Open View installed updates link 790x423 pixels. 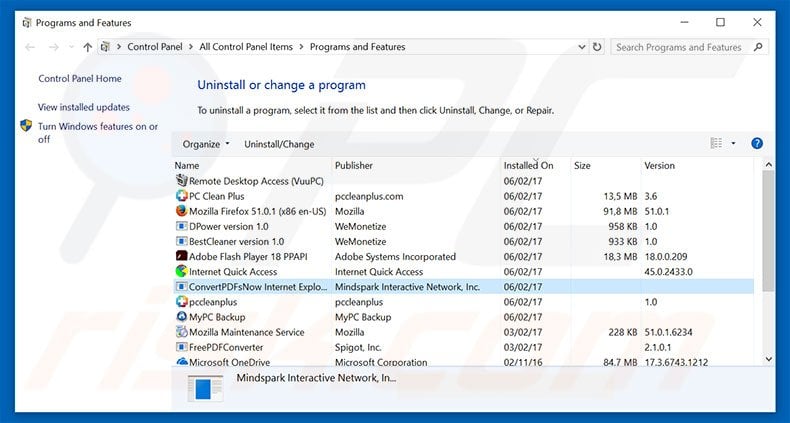pos(84,107)
